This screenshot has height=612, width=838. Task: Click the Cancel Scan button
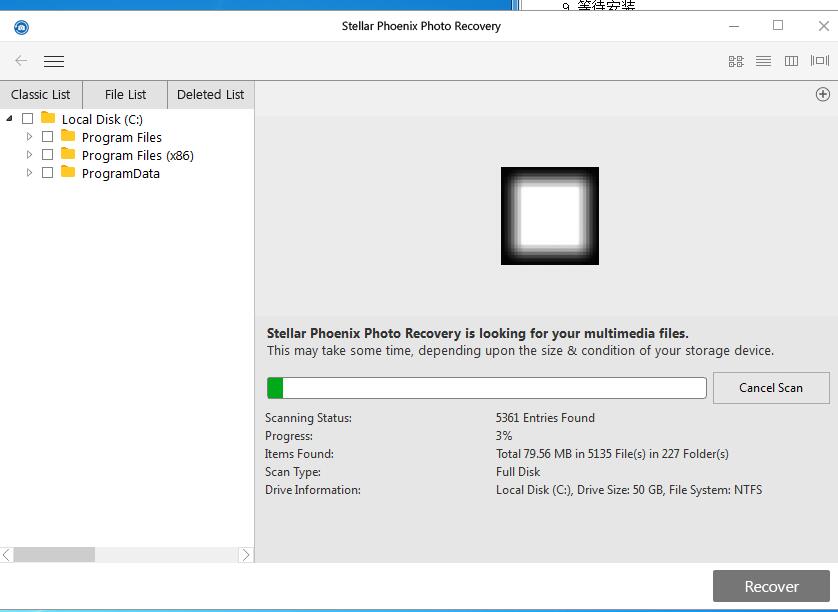pos(771,388)
